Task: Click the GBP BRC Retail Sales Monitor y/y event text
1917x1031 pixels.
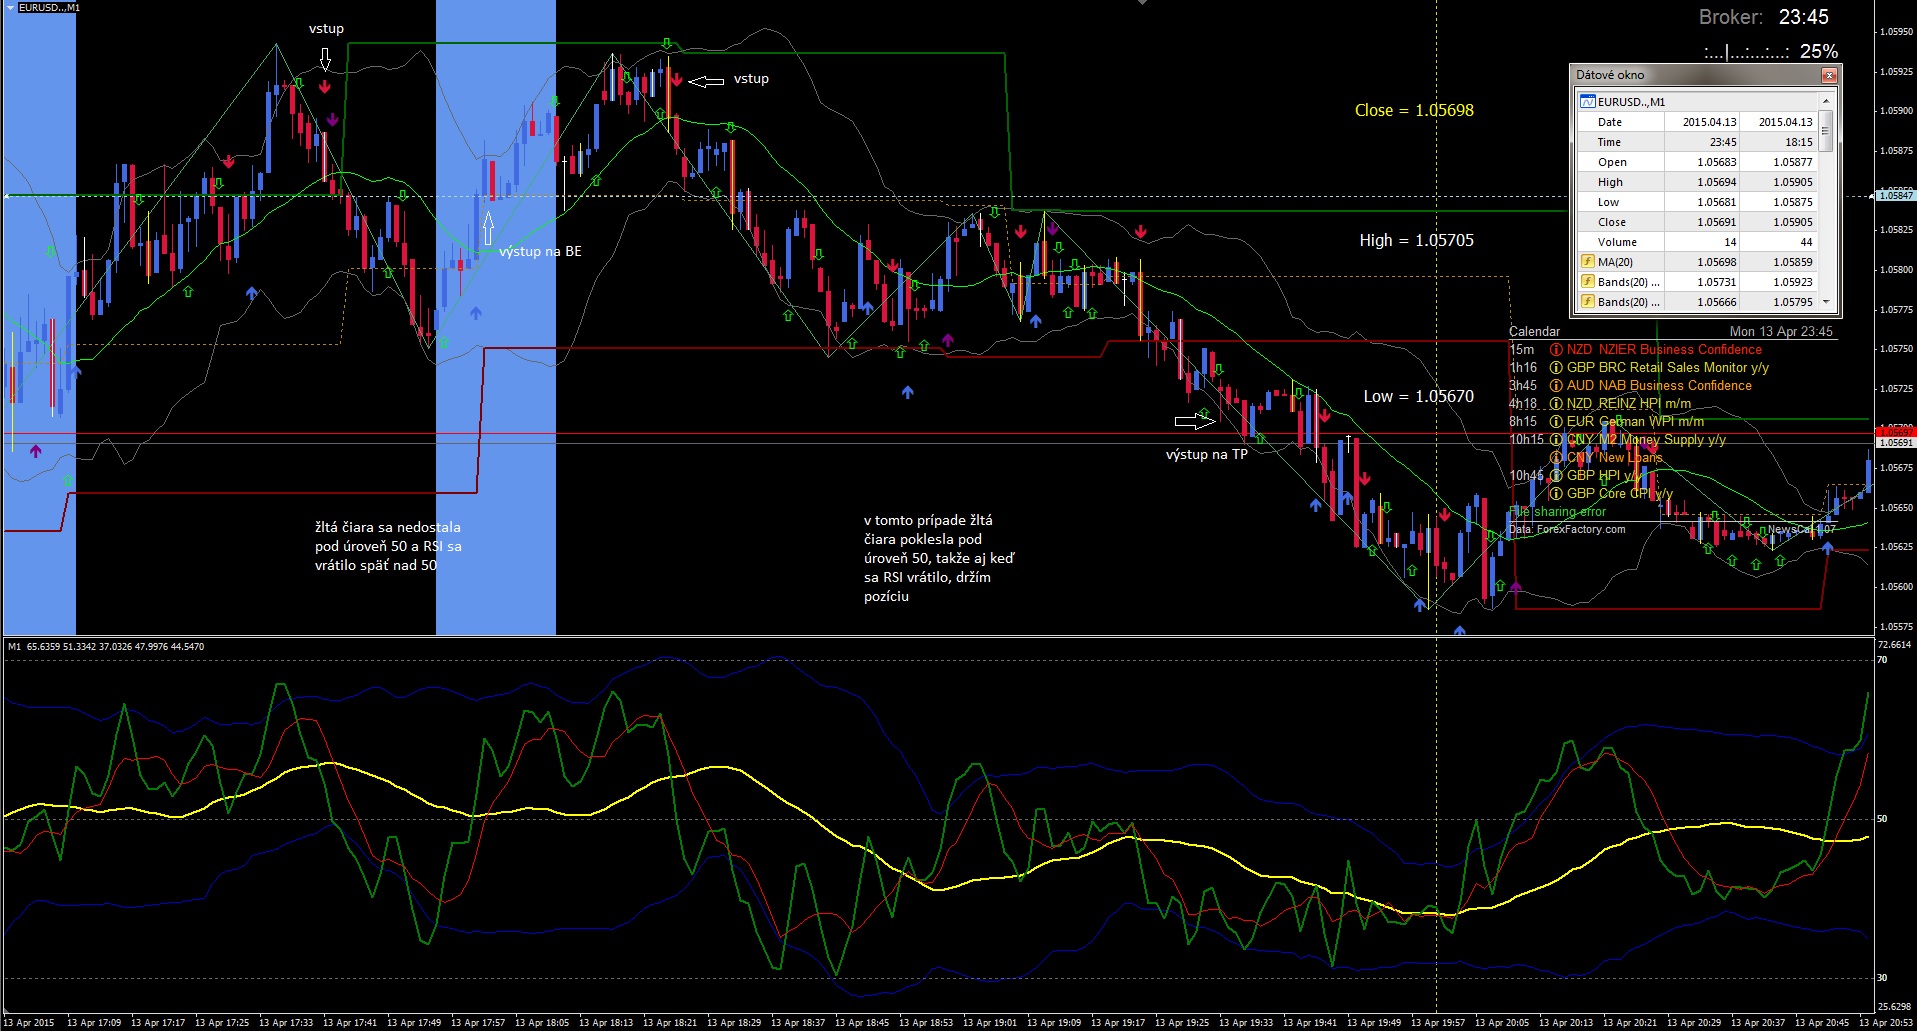Action: (1667, 368)
